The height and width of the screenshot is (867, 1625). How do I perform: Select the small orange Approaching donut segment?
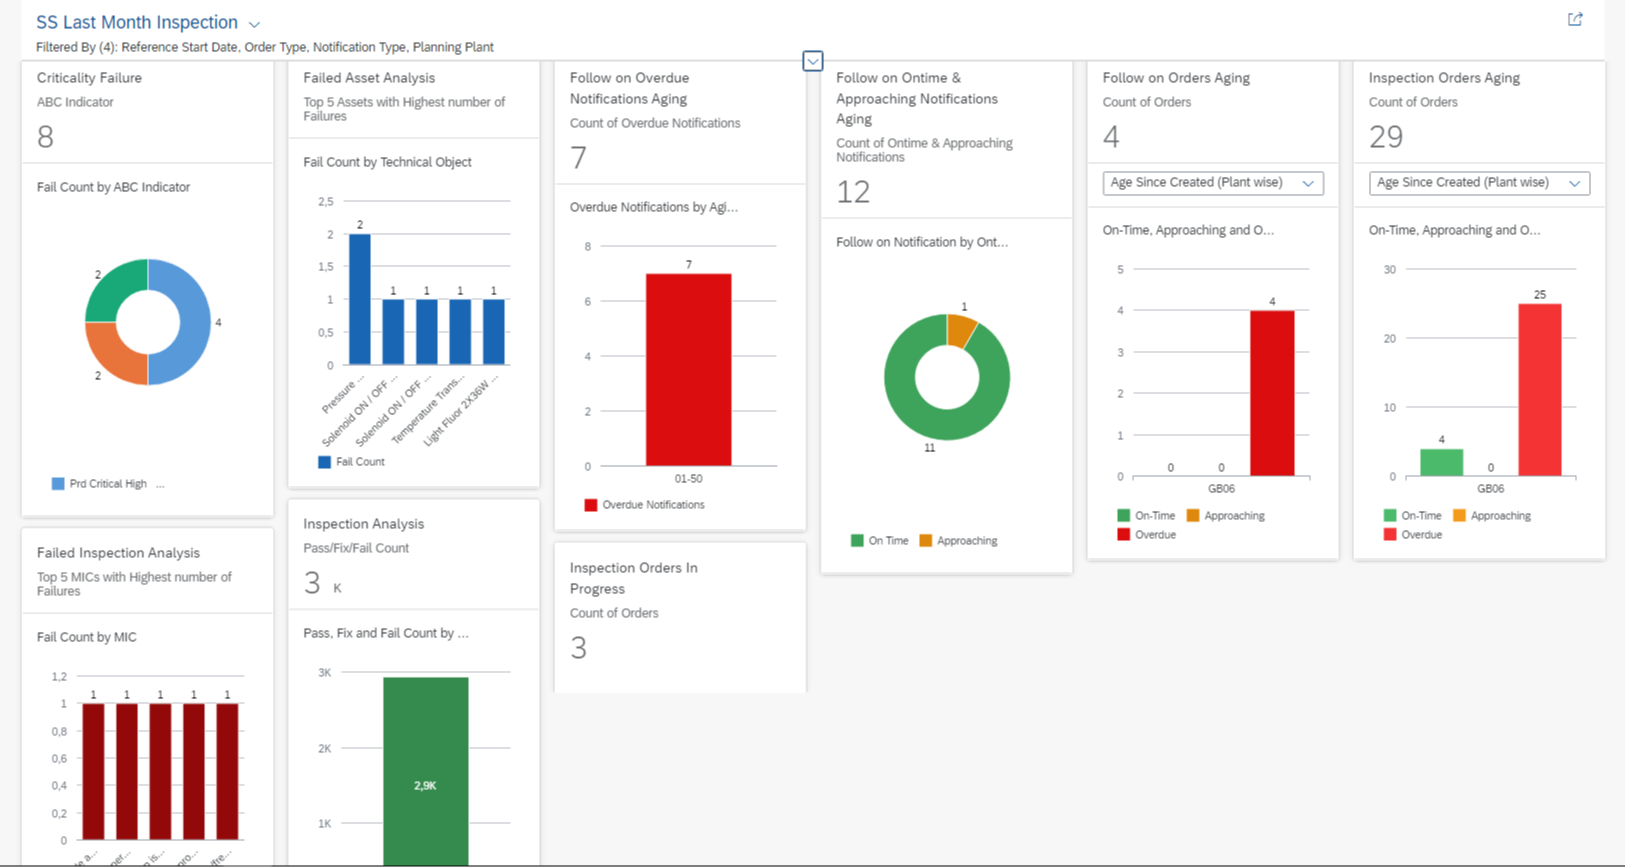961,330
